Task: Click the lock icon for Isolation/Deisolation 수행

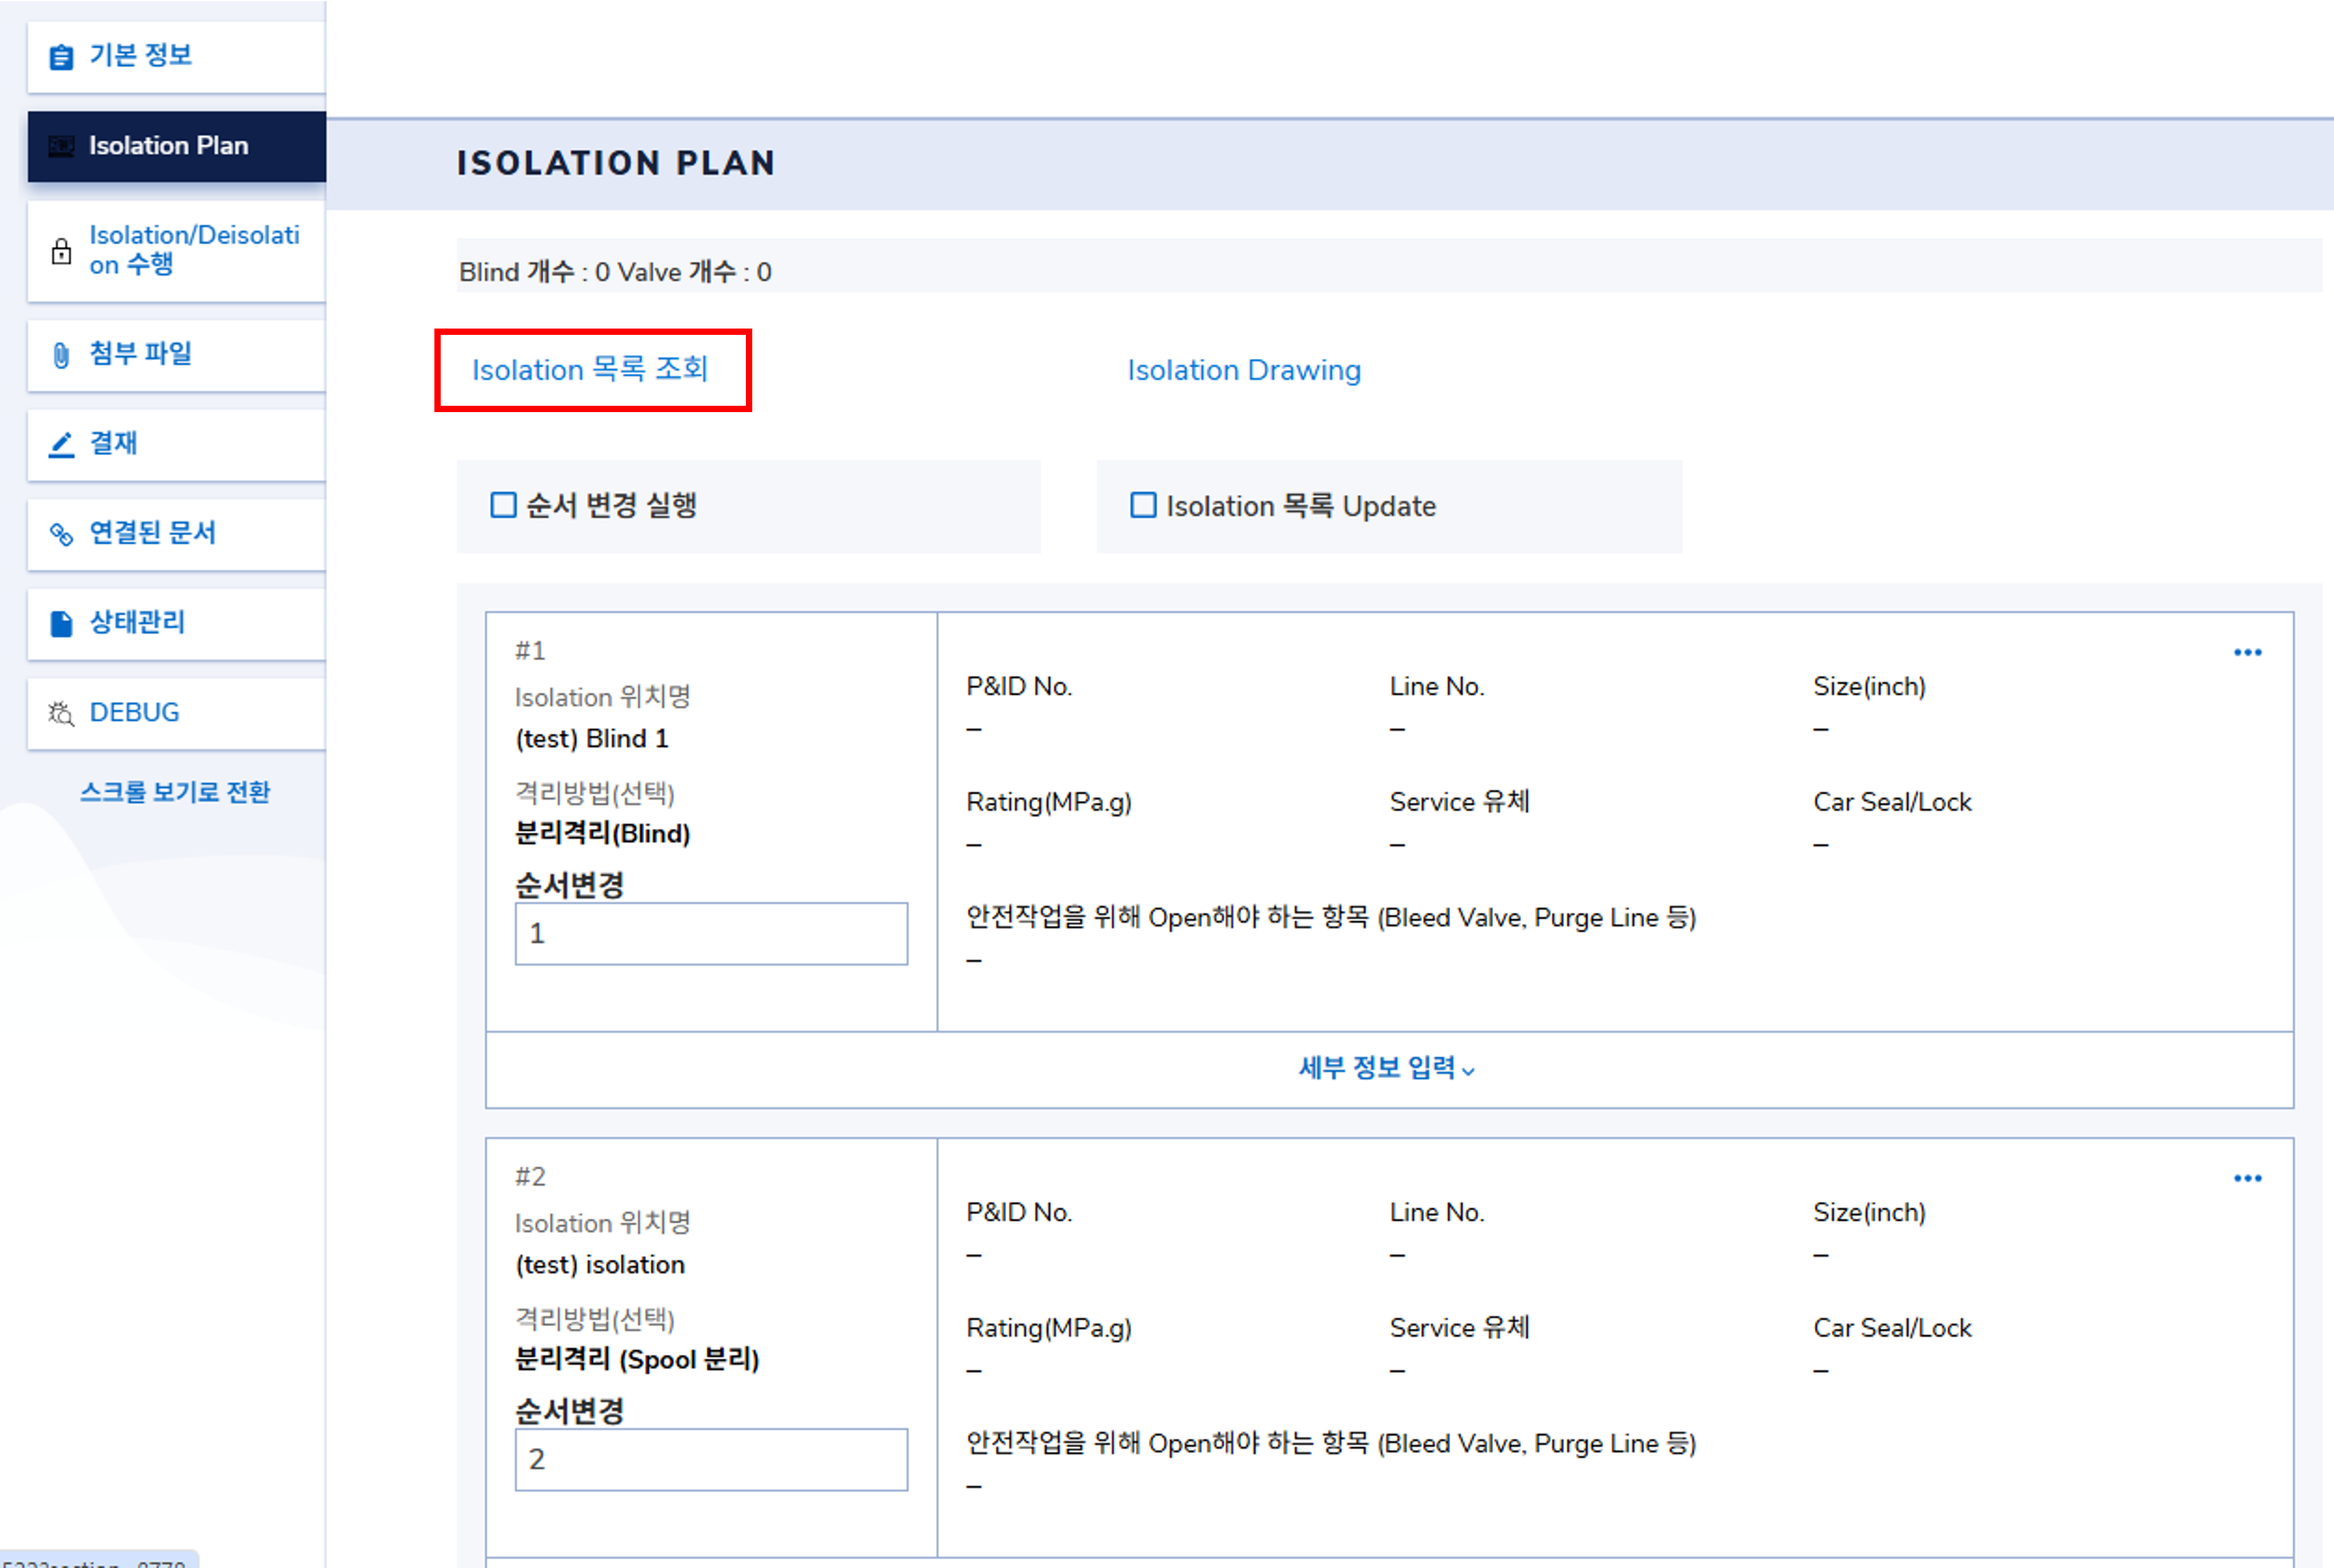Action: click(61, 251)
